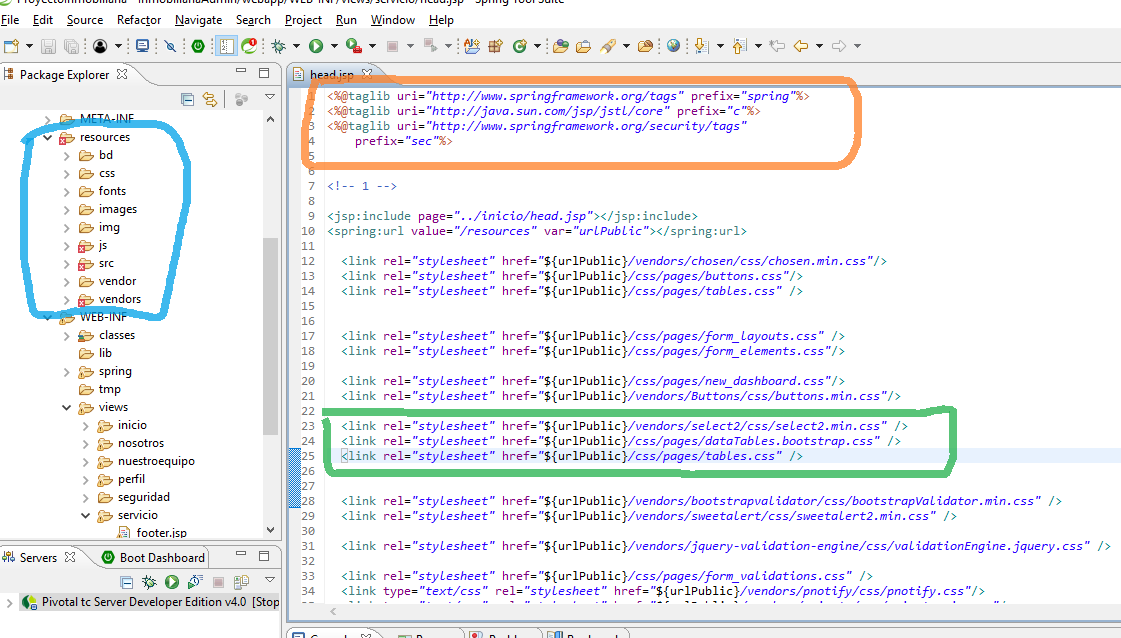Image resolution: width=1121 pixels, height=638 pixels.
Task: Open the Search dropdown arrow
Action: (626, 46)
